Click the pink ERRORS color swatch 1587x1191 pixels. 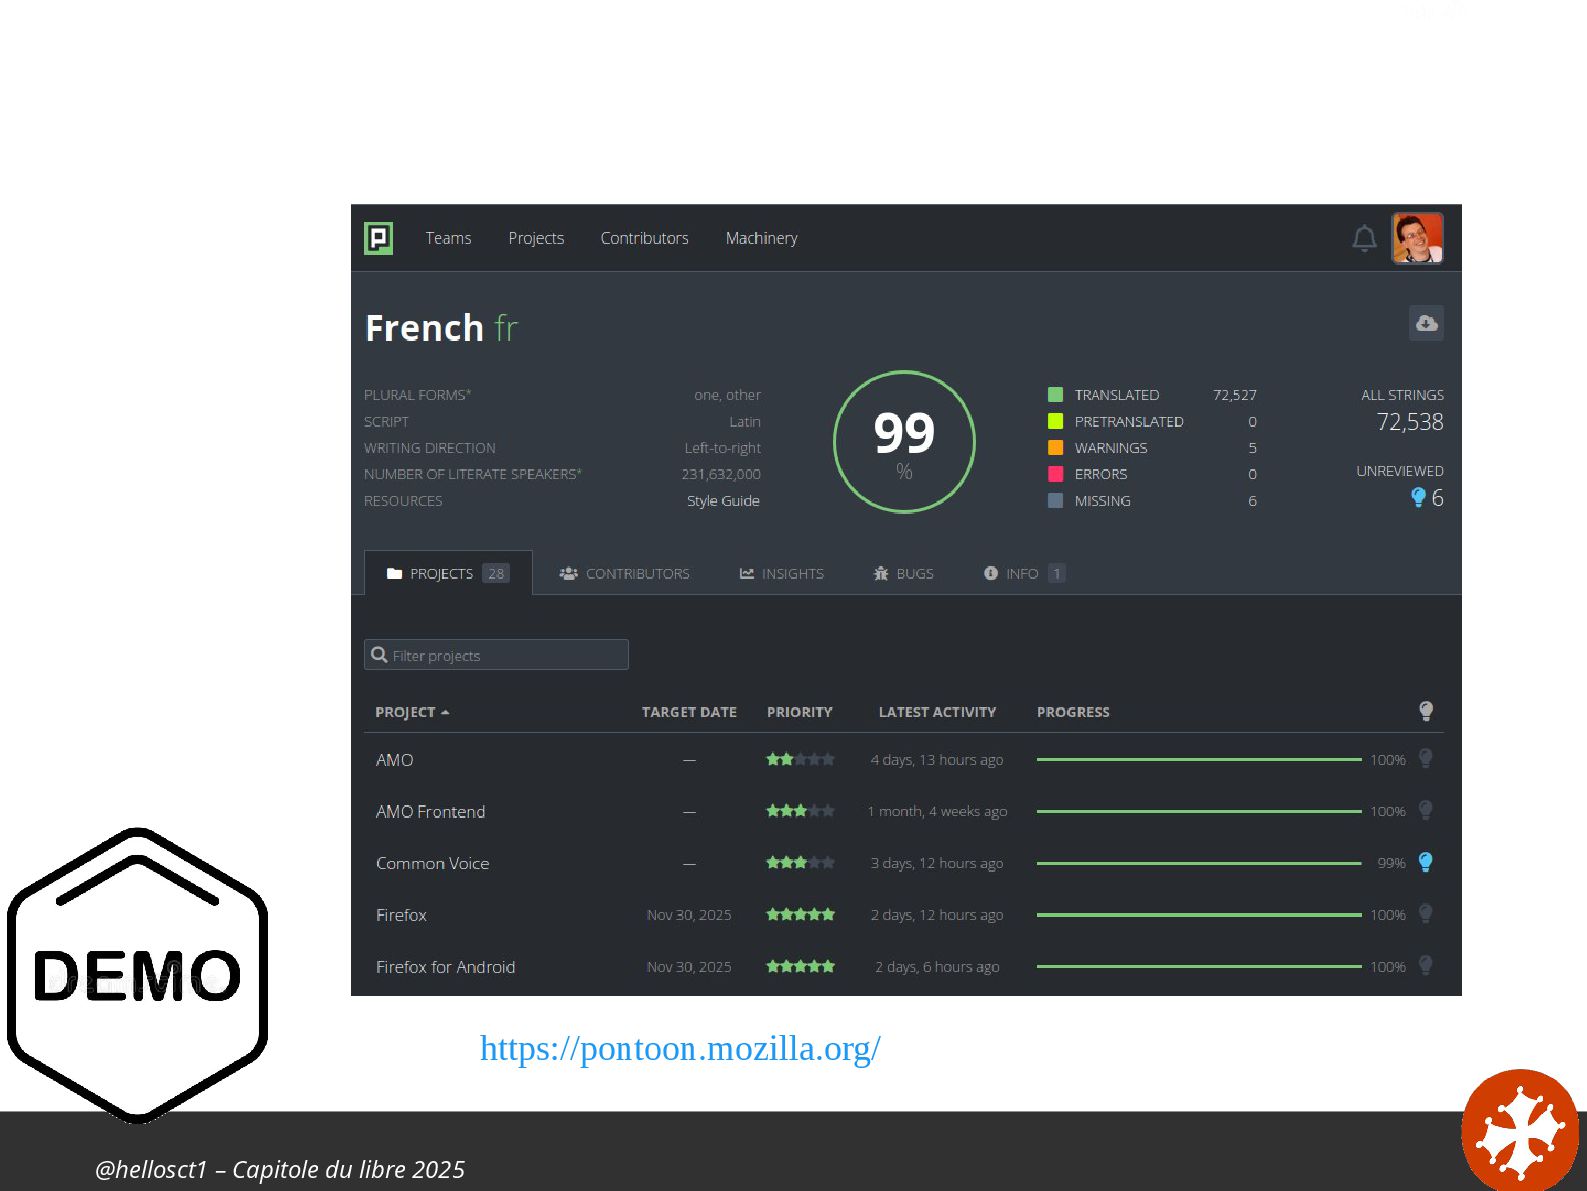click(1055, 474)
